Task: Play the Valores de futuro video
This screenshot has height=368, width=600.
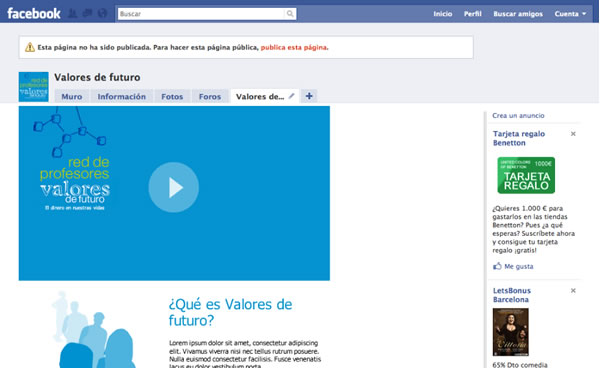Action: (x=174, y=187)
